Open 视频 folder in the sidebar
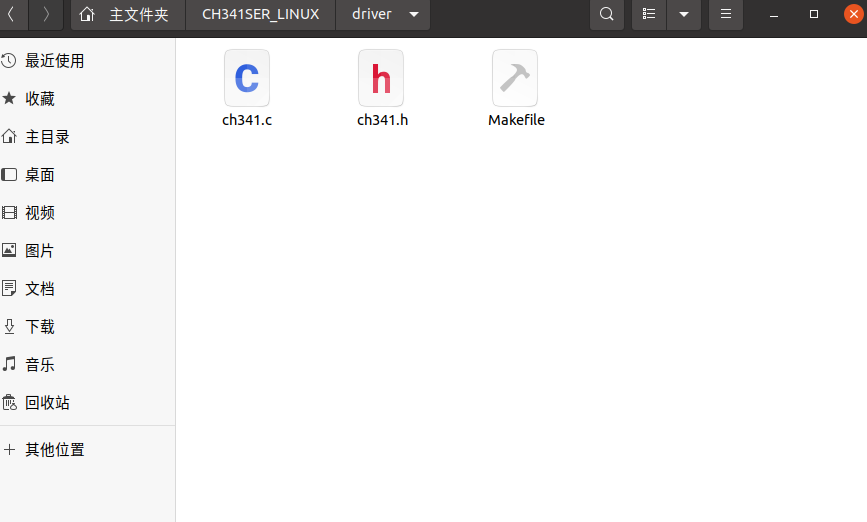This screenshot has height=522, width=867. (87, 213)
